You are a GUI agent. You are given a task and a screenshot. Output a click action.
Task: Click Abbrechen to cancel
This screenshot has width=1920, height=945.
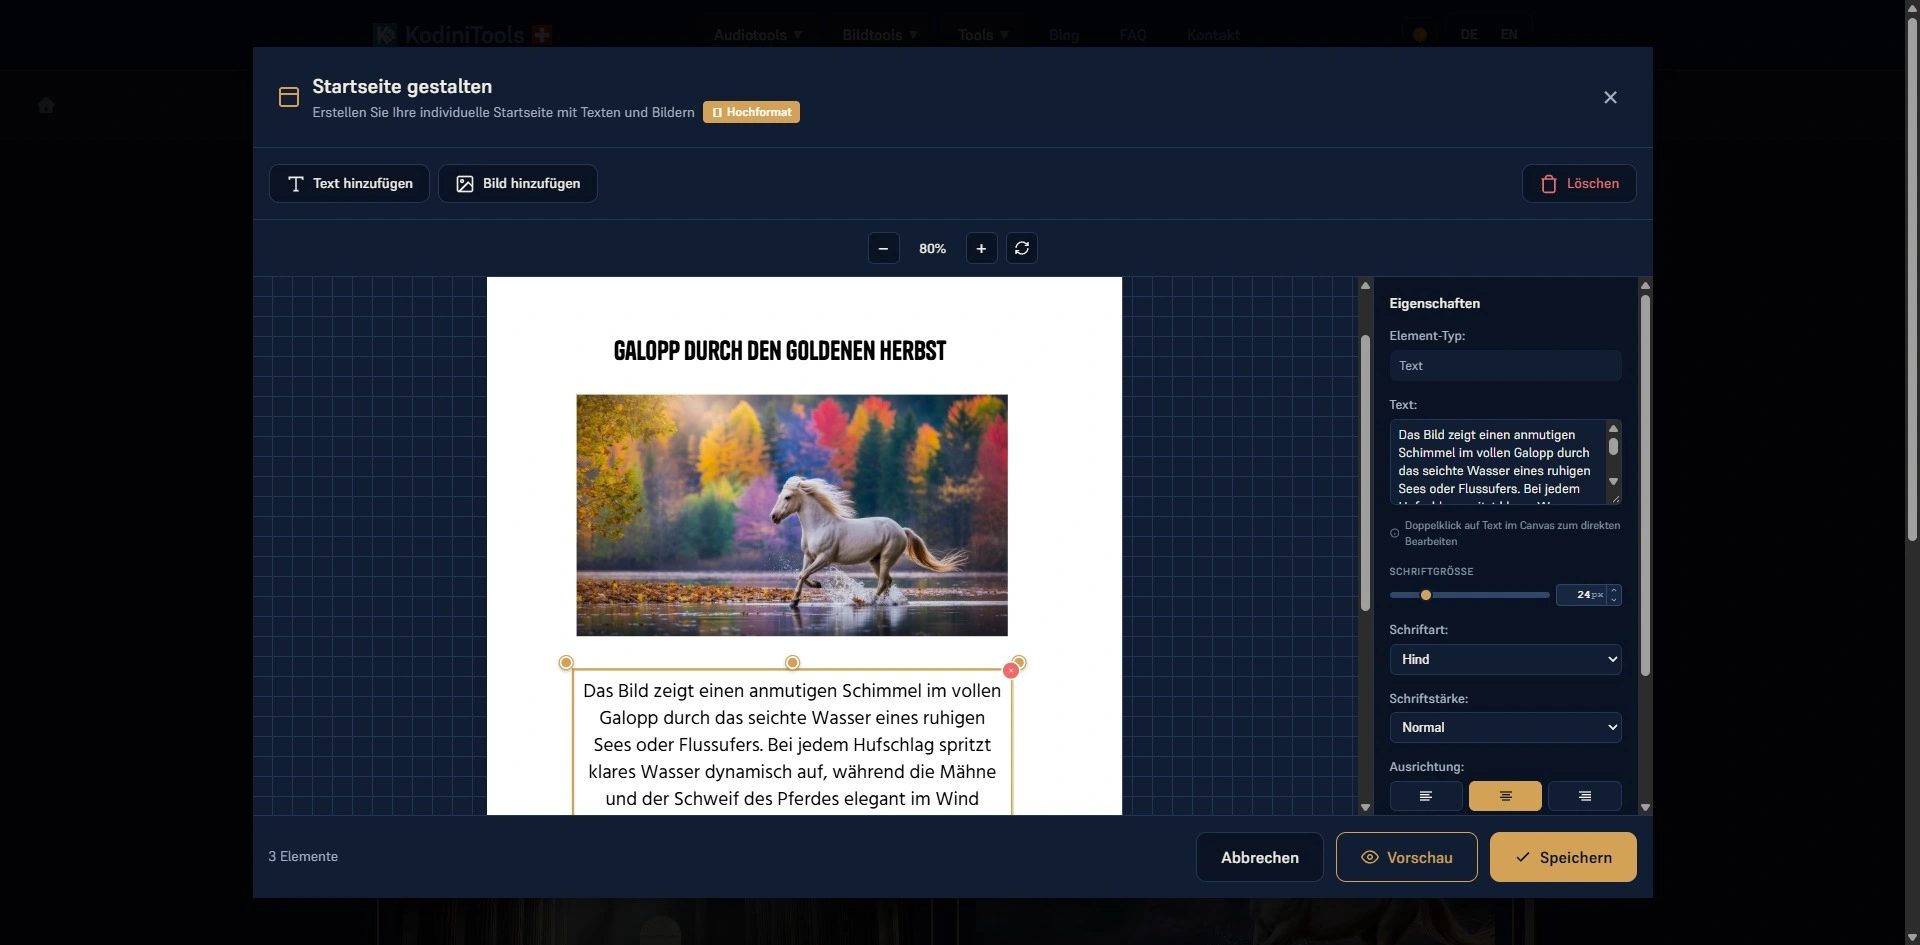(x=1260, y=857)
